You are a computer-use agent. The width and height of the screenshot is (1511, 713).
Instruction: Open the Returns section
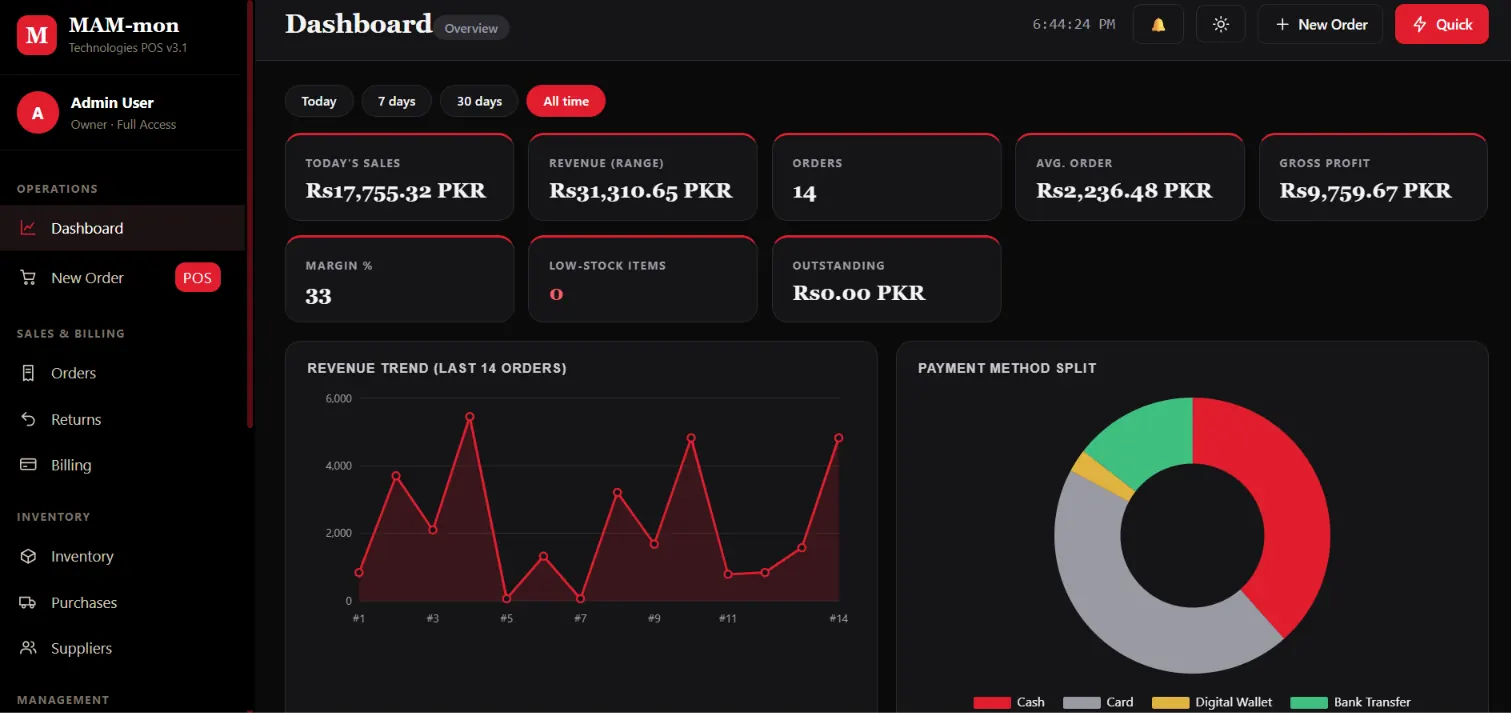[122, 419]
